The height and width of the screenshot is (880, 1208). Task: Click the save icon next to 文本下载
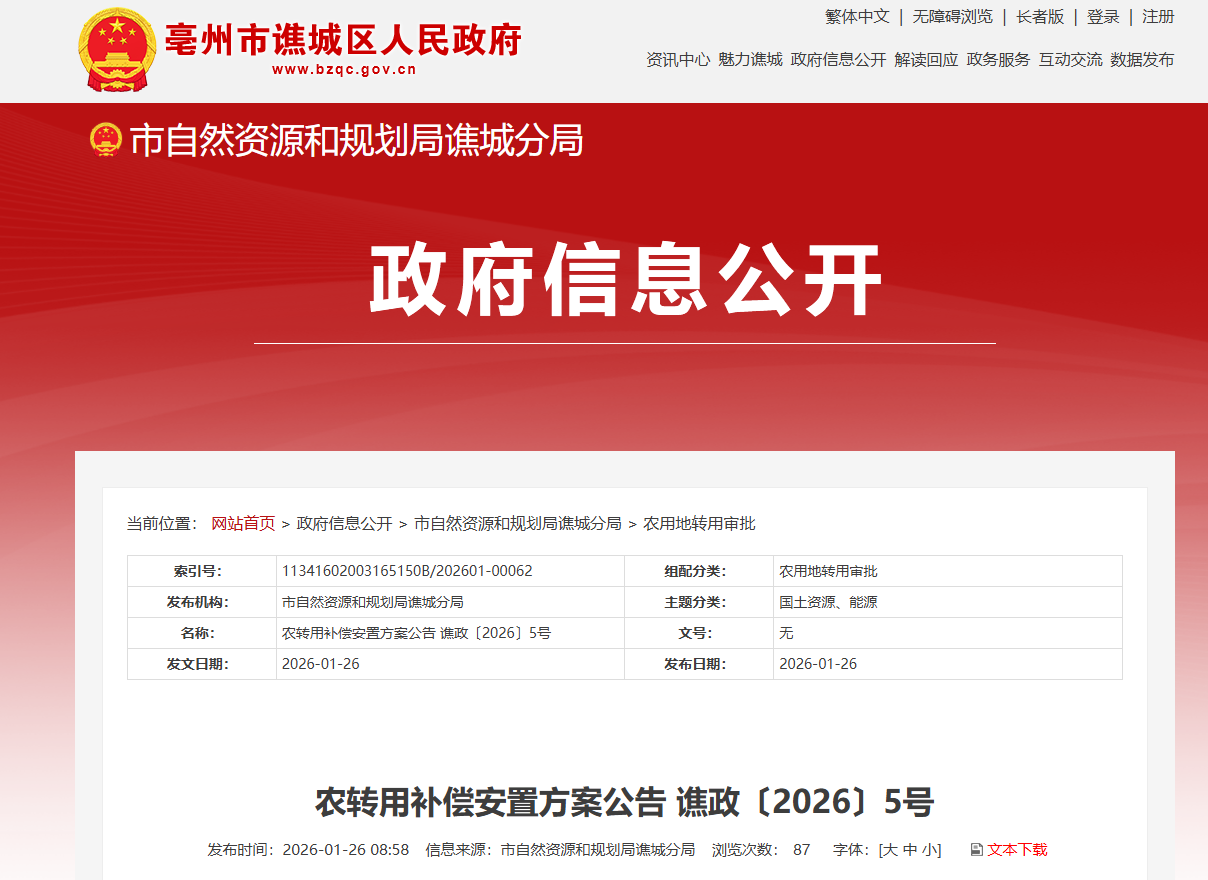tap(977, 850)
